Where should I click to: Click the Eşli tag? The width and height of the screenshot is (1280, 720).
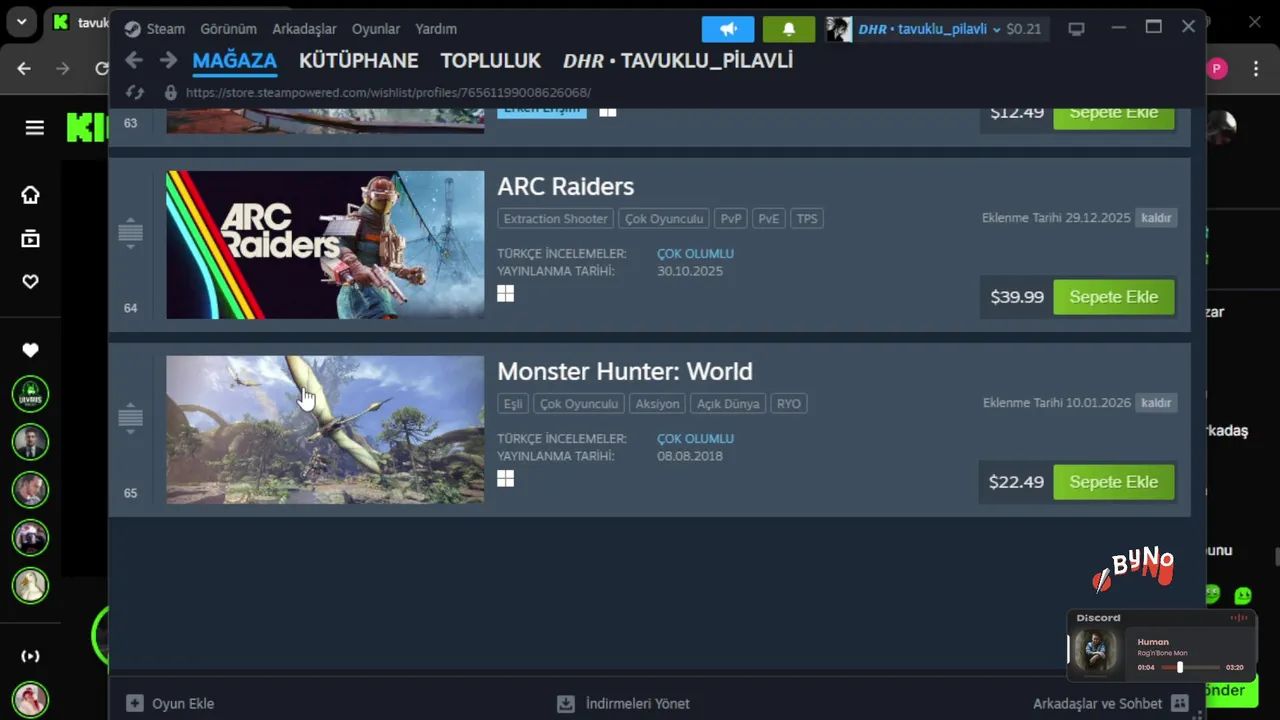(513, 404)
